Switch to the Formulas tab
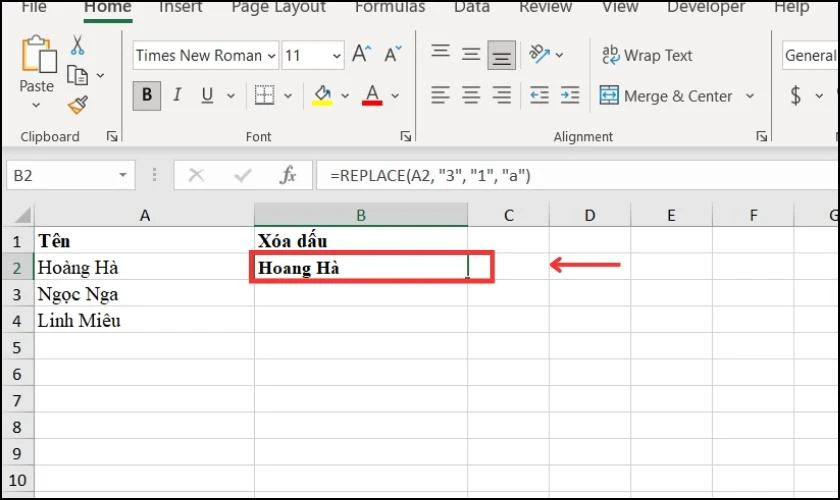 (x=390, y=8)
